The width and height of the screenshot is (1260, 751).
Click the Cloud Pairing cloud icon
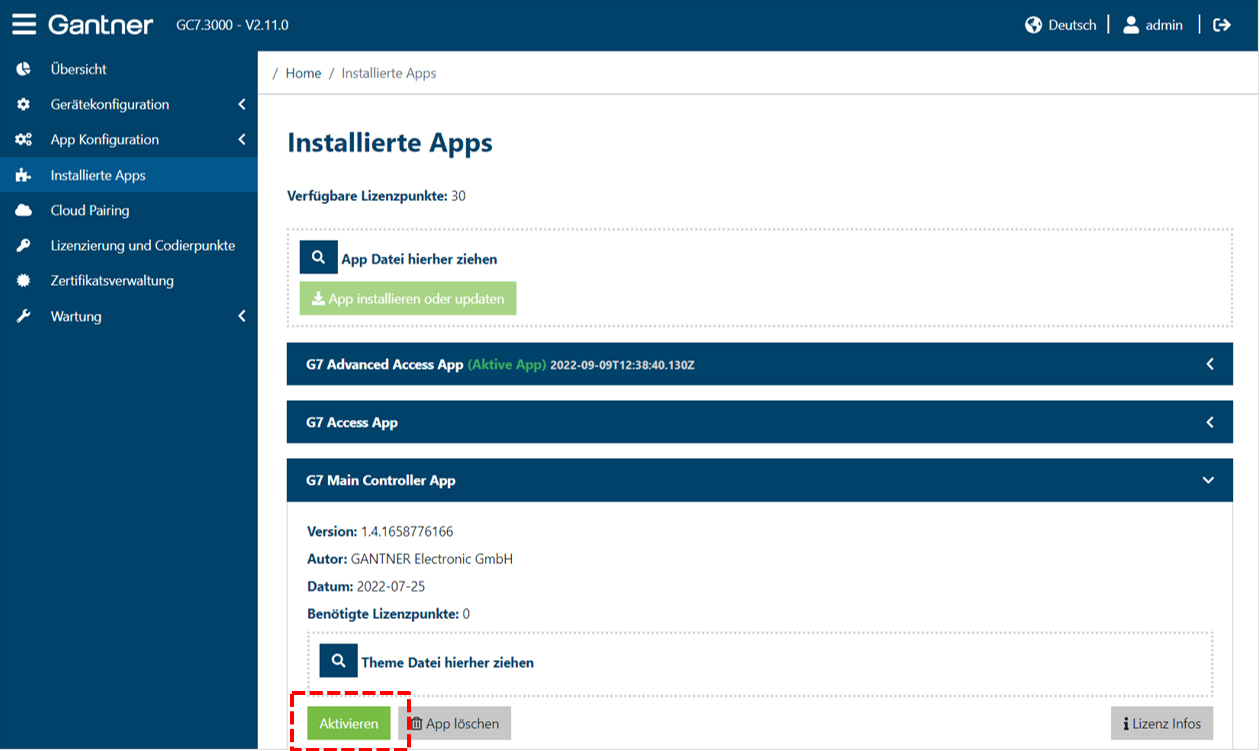[x=23, y=210]
